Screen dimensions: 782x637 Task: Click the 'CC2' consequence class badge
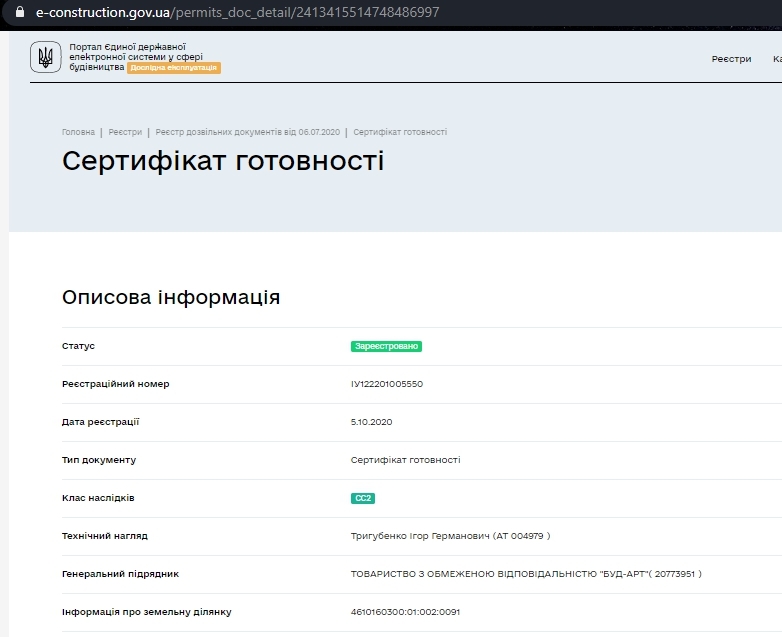tap(363, 498)
